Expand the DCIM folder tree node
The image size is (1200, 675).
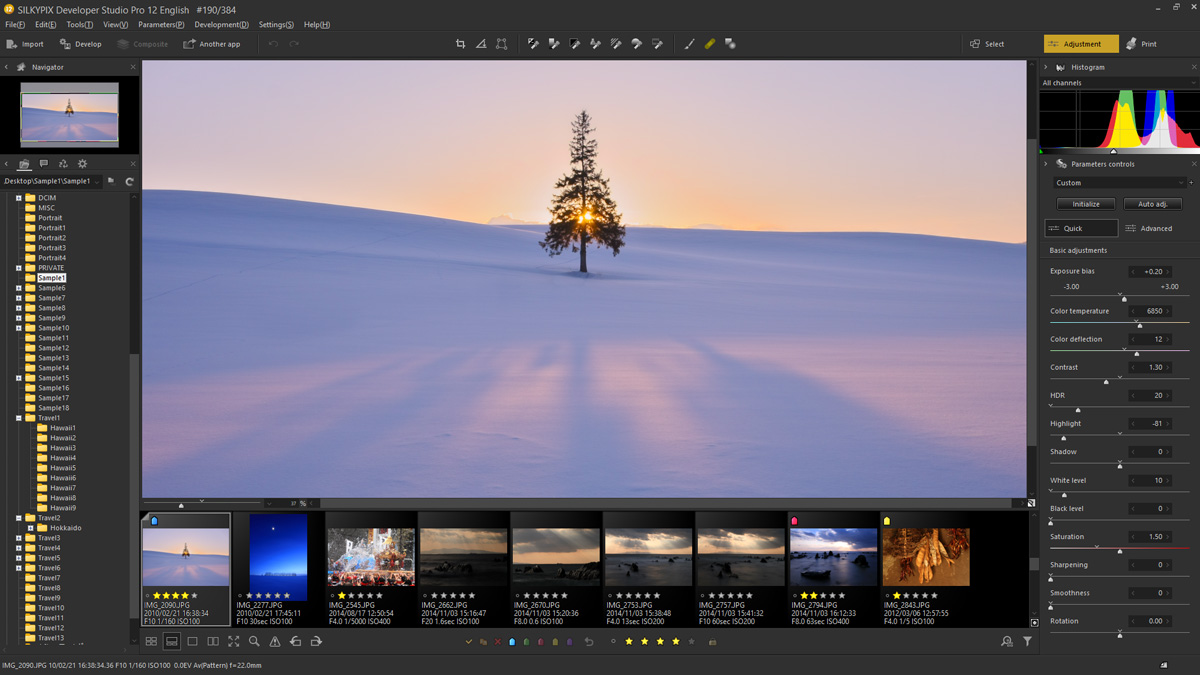[18, 198]
